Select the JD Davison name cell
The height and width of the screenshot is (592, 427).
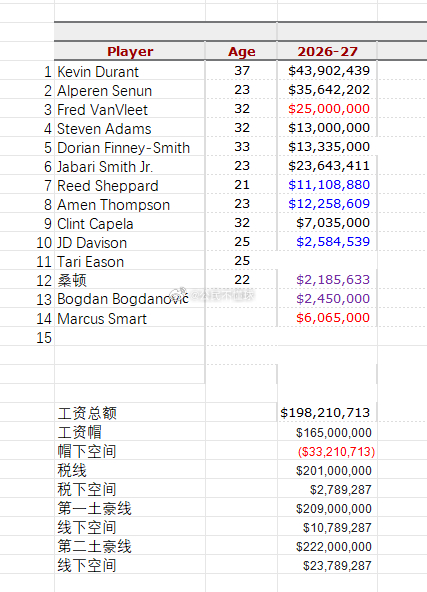click(x=130, y=243)
